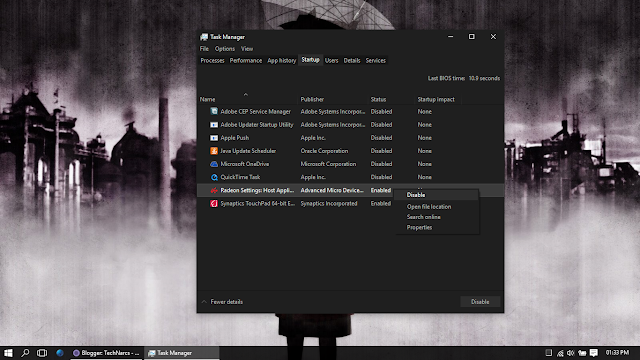The width and height of the screenshot is (640, 360).
Task: Click Task Manager taskbar button
Action: (x=182, y=353)
